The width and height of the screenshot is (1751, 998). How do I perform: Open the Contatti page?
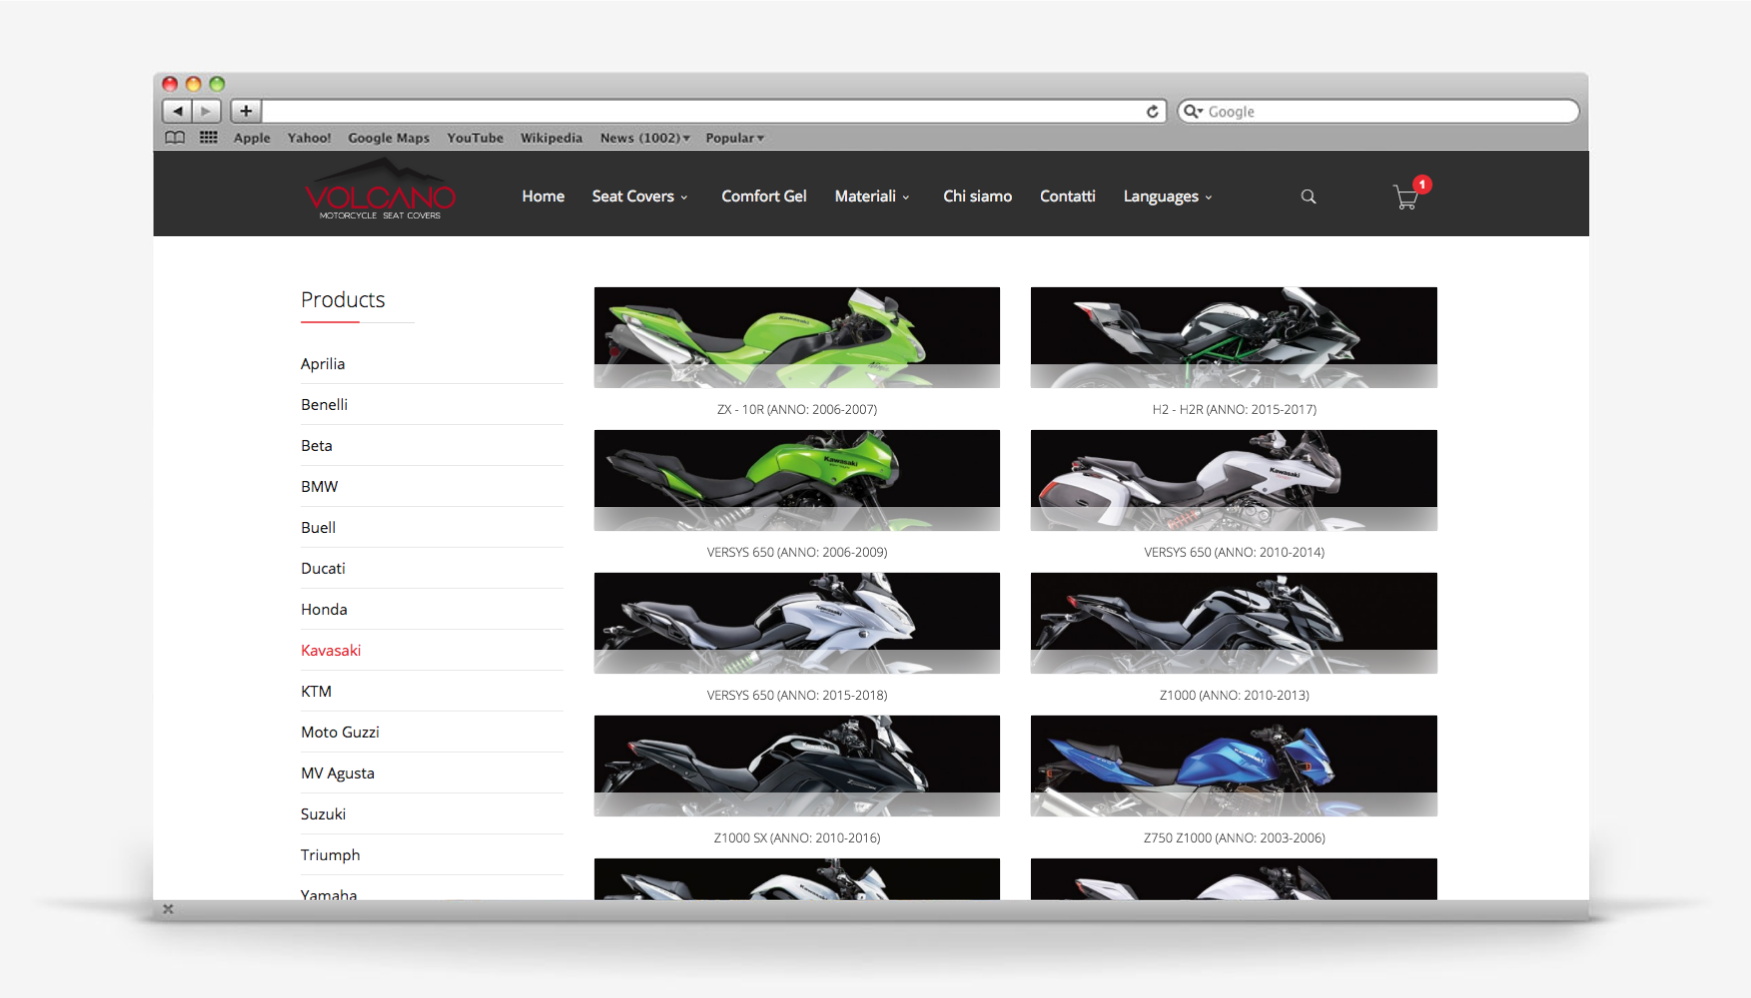click(x=1067, y=196)
